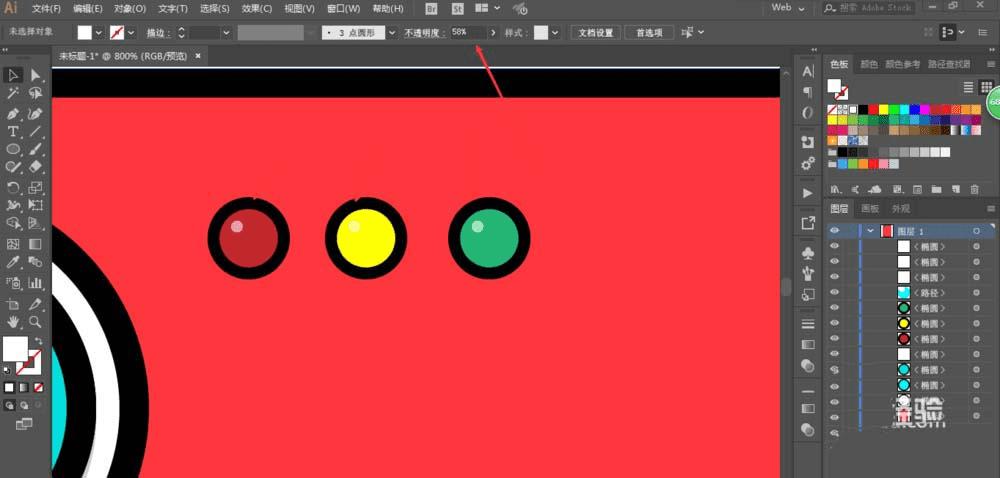Click the toolbox white fill swatch
1000x478 pixels.
coord(15,349)
